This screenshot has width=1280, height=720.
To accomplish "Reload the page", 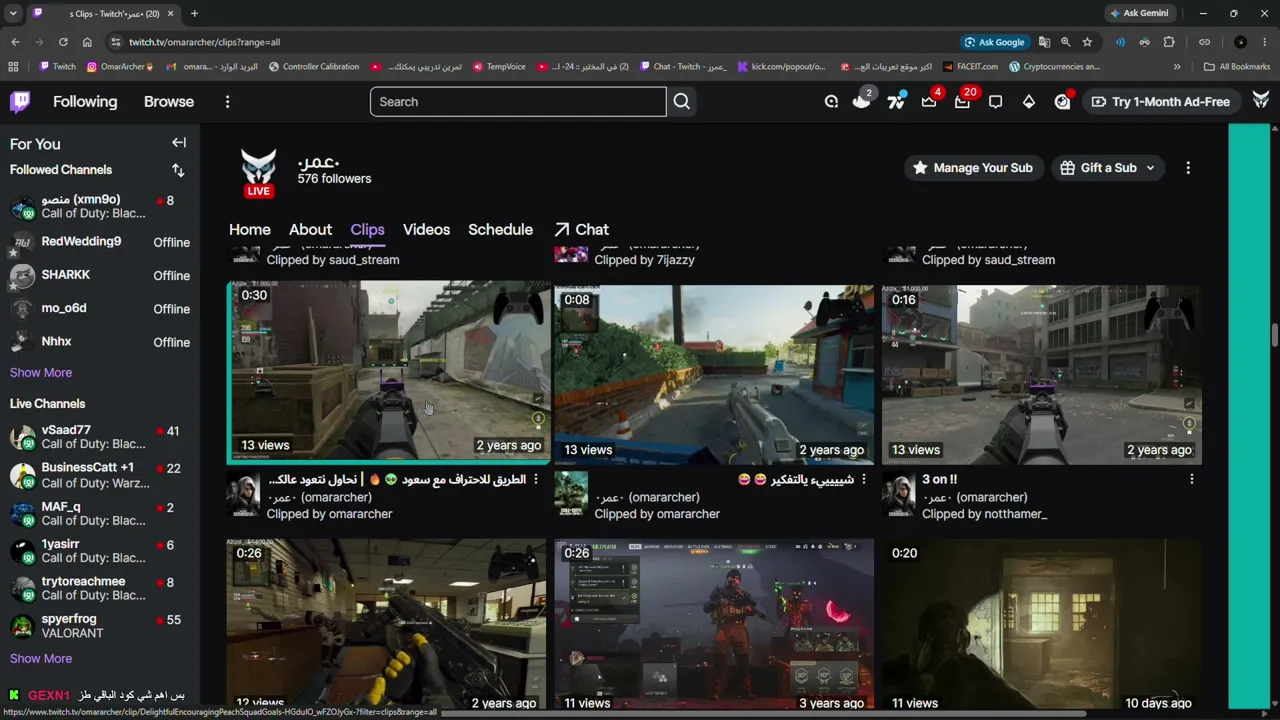I will coord(63,42).
